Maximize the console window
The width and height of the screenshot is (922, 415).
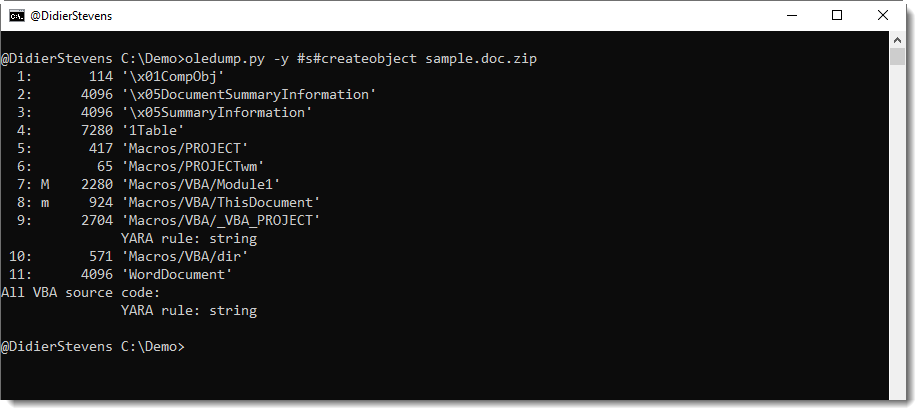coord(837,15)
